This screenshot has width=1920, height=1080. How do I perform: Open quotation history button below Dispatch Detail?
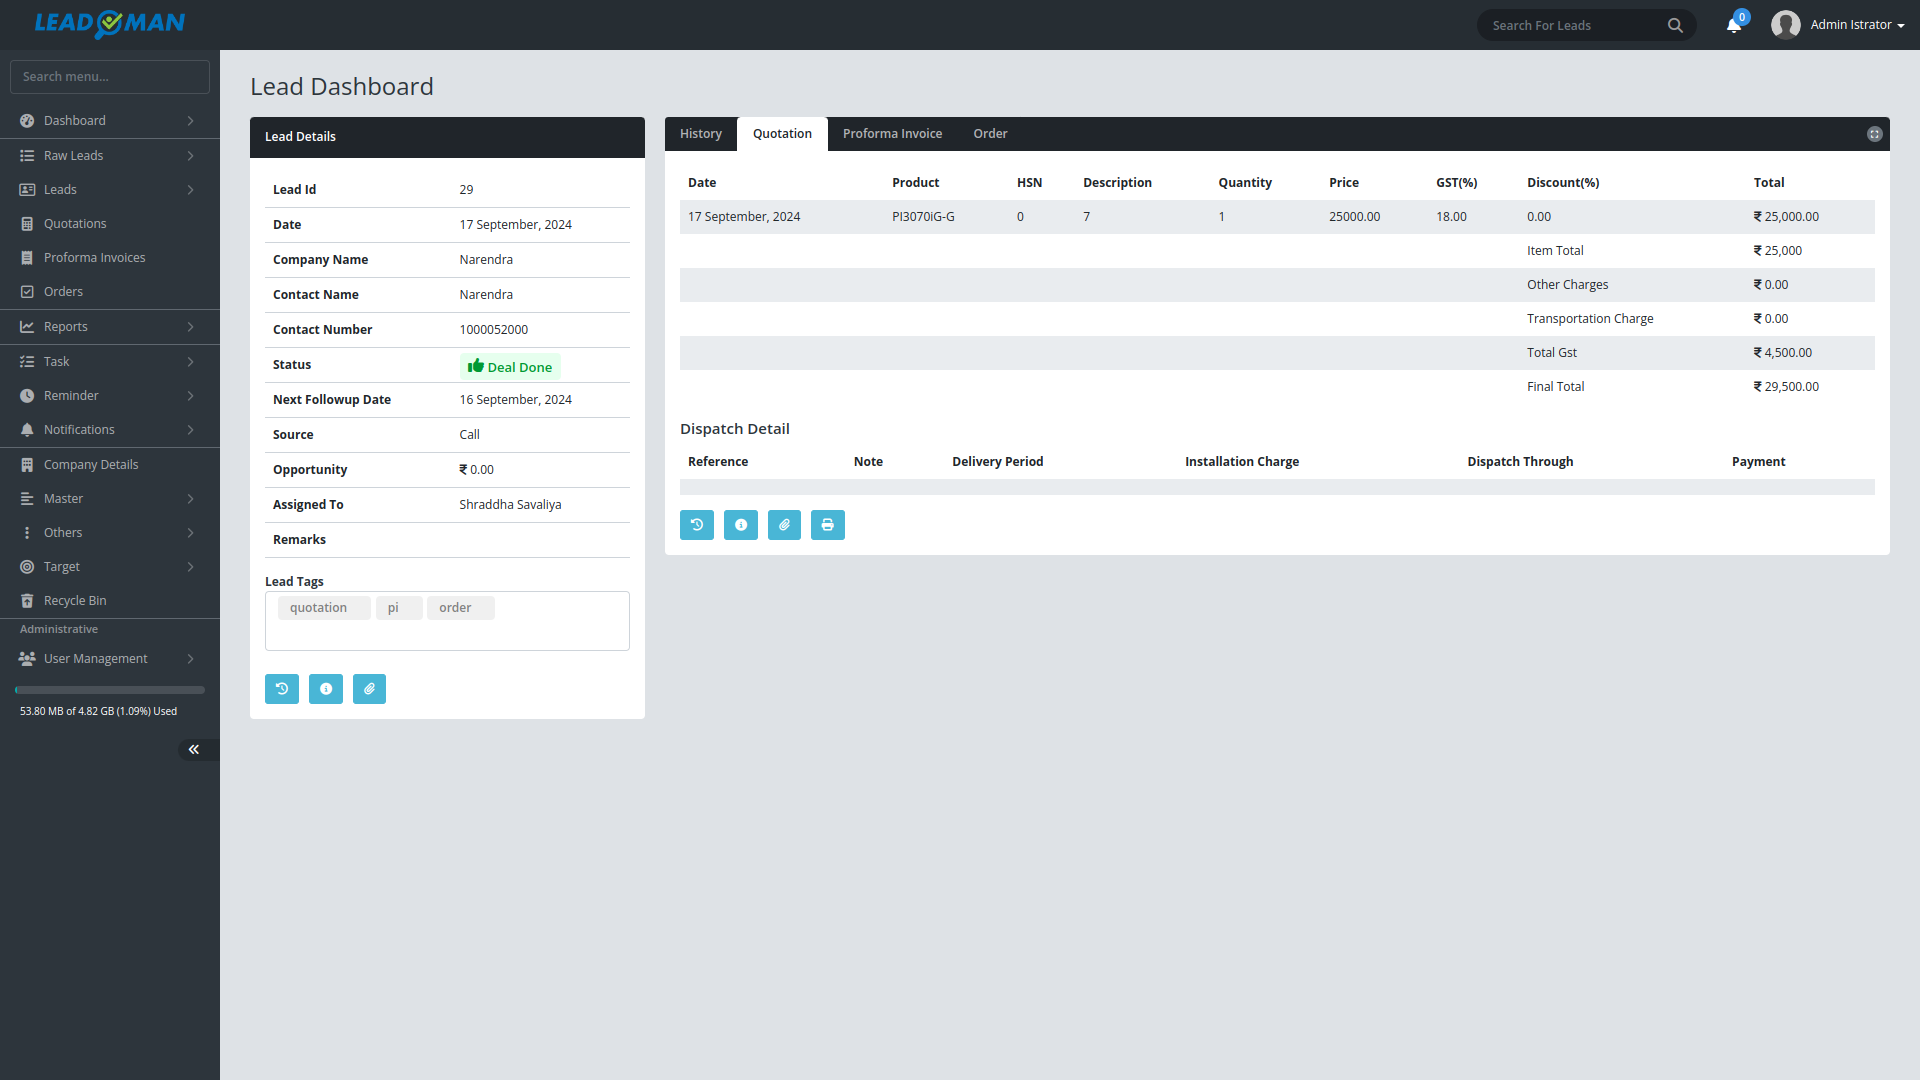(x=697, y=525)
